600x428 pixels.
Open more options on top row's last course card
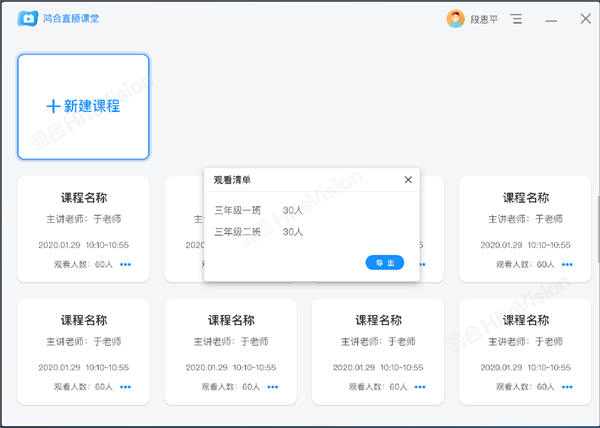[x=567, y=264]
